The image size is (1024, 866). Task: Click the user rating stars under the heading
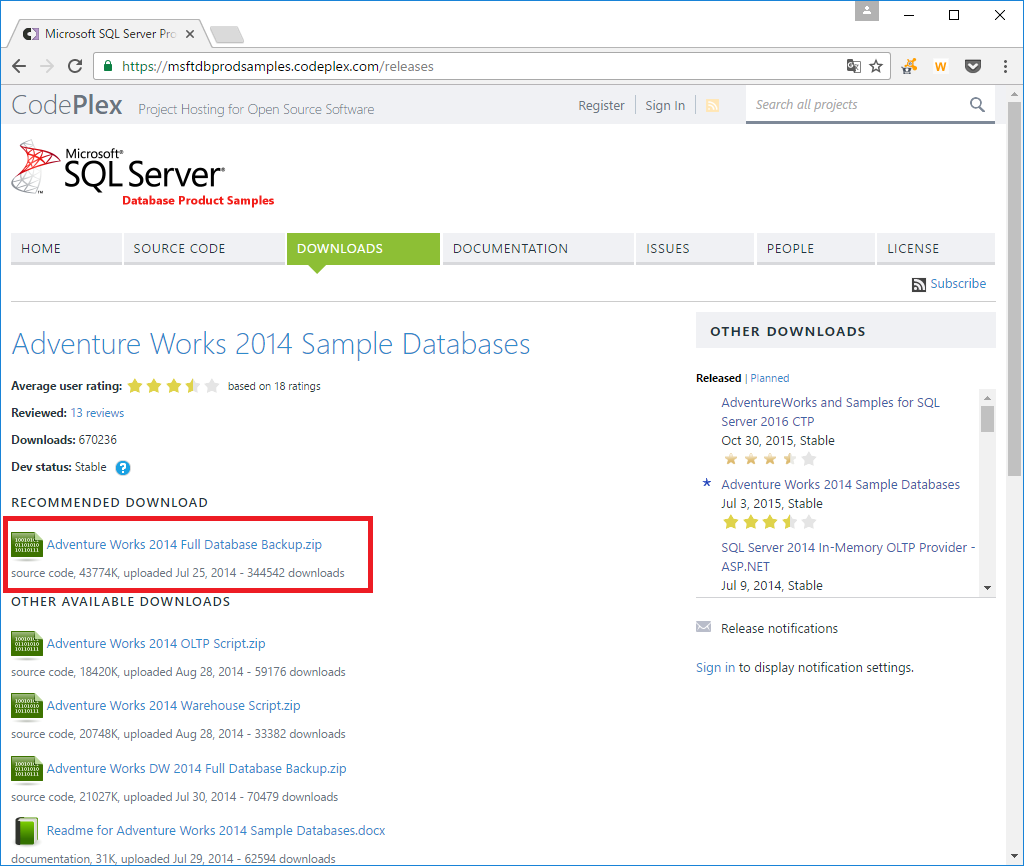pos(173,386)
